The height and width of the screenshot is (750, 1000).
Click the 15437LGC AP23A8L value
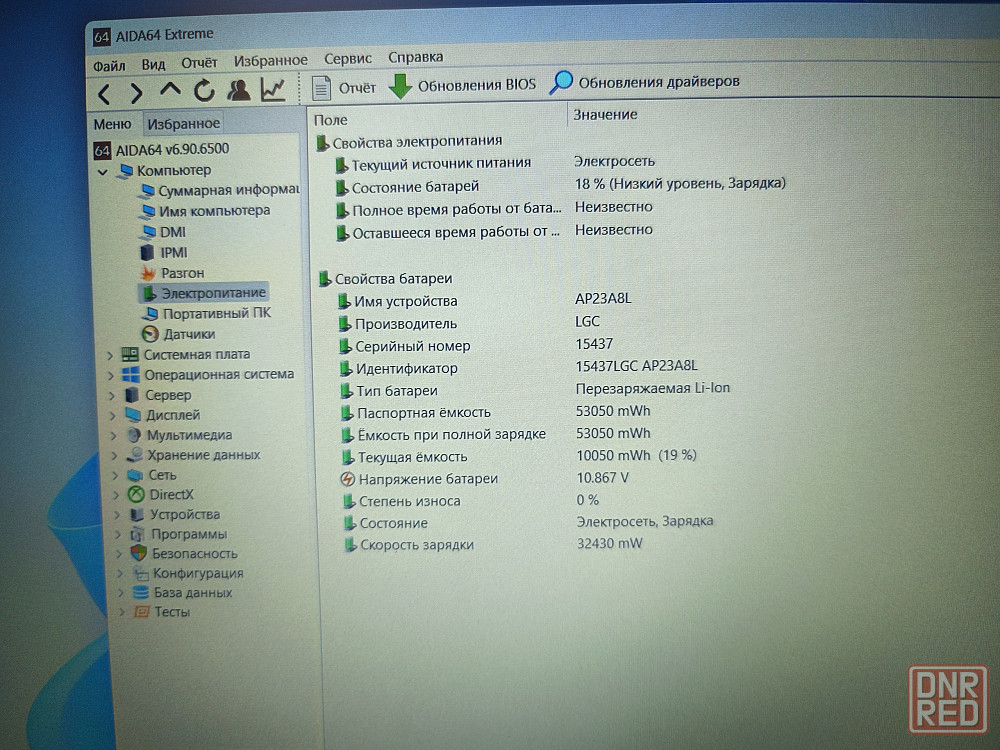pyautogui.click(x=636, y=366)
